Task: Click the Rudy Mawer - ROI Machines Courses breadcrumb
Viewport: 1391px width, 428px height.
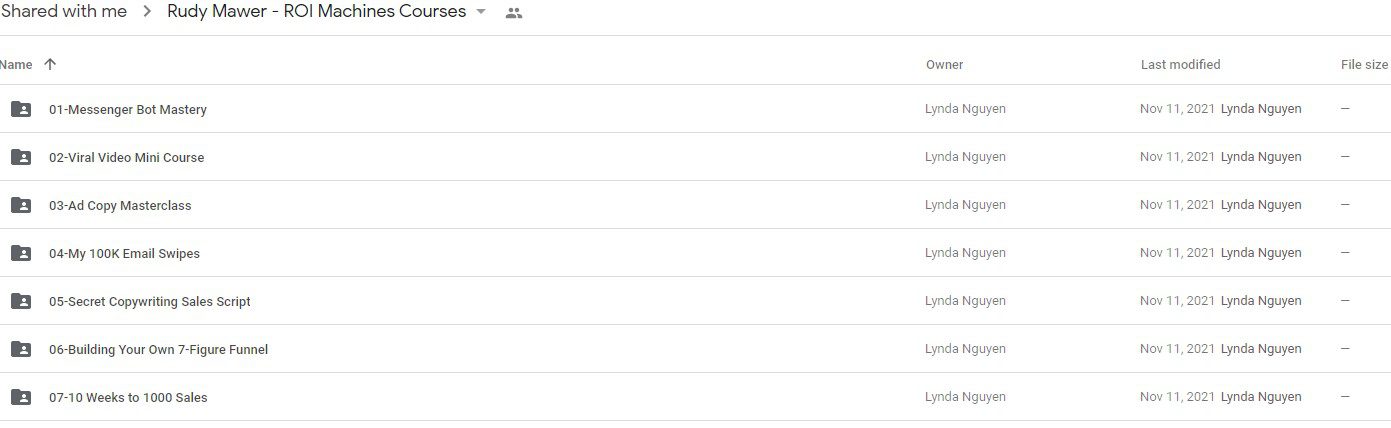Action: 316,12
